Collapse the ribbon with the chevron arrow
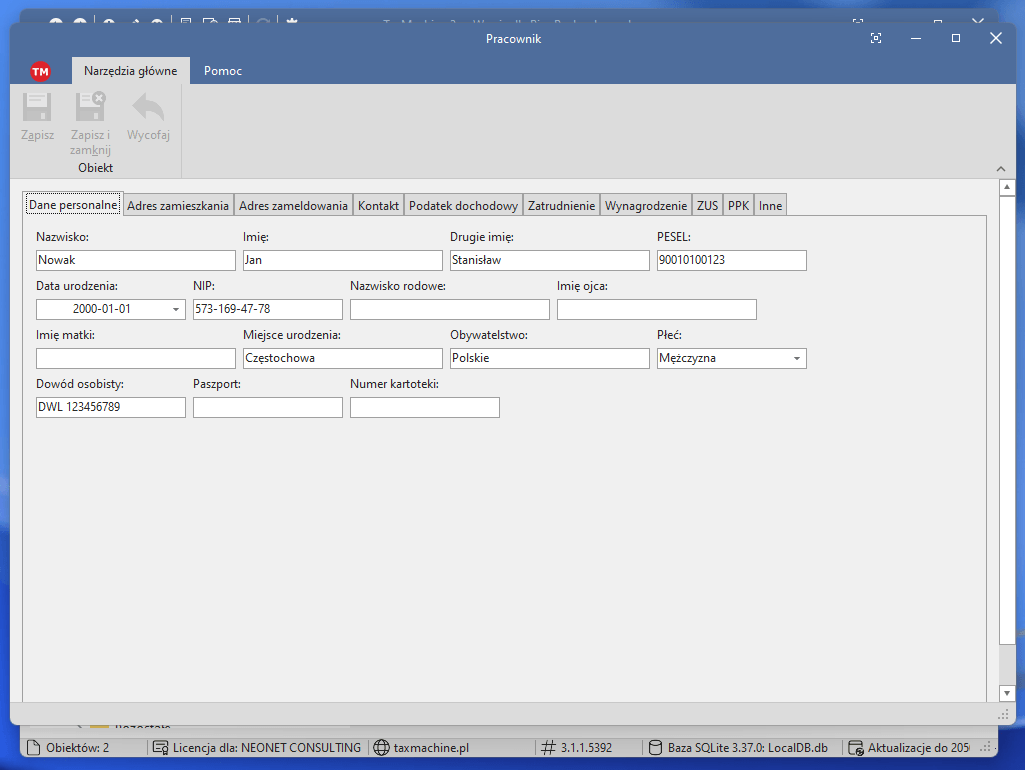Screen dimensions: 1025x770 coord(1001,169)
